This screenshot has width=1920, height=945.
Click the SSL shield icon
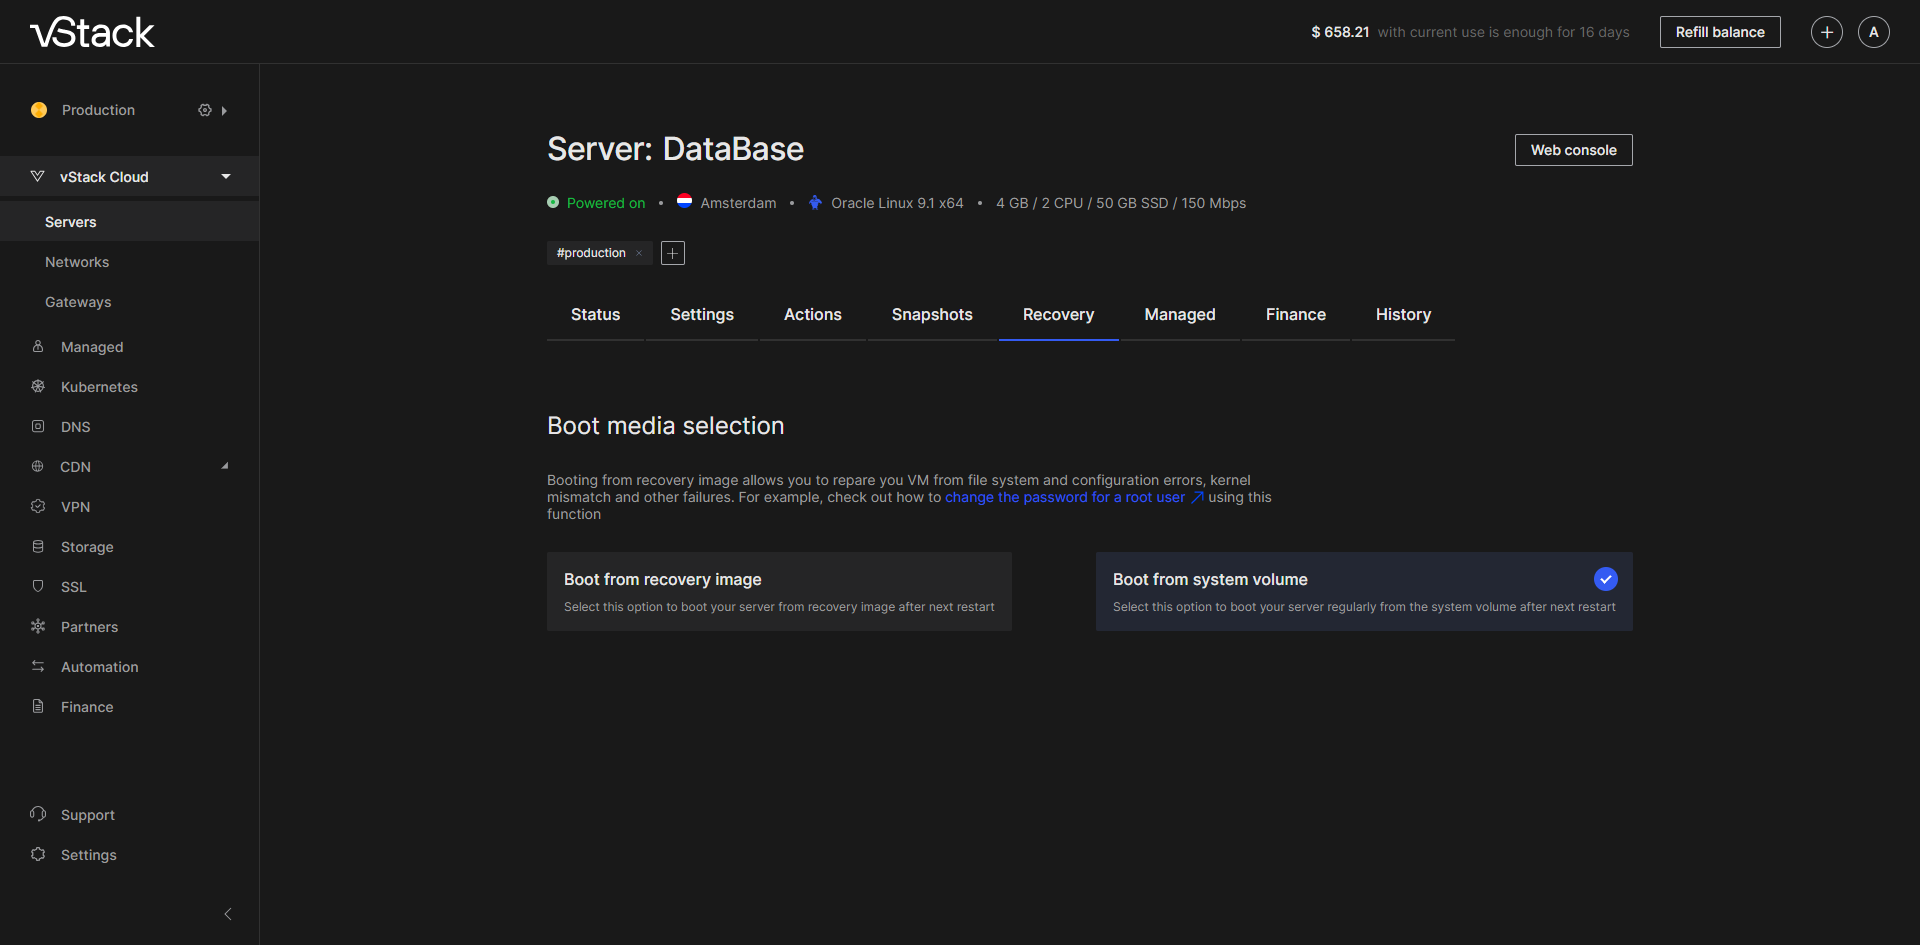pyautogui.click(x=38, y=586)
